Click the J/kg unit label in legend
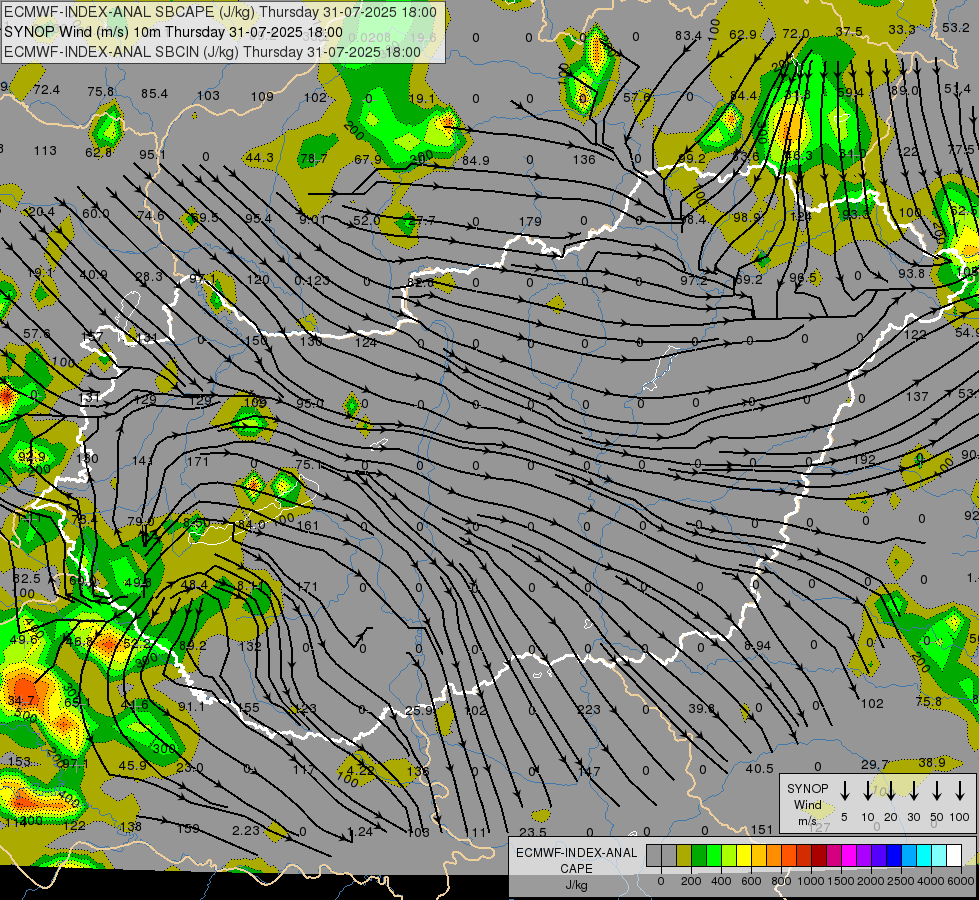The image size is (979, 900). pyautogui.click(x=576, y=885)
